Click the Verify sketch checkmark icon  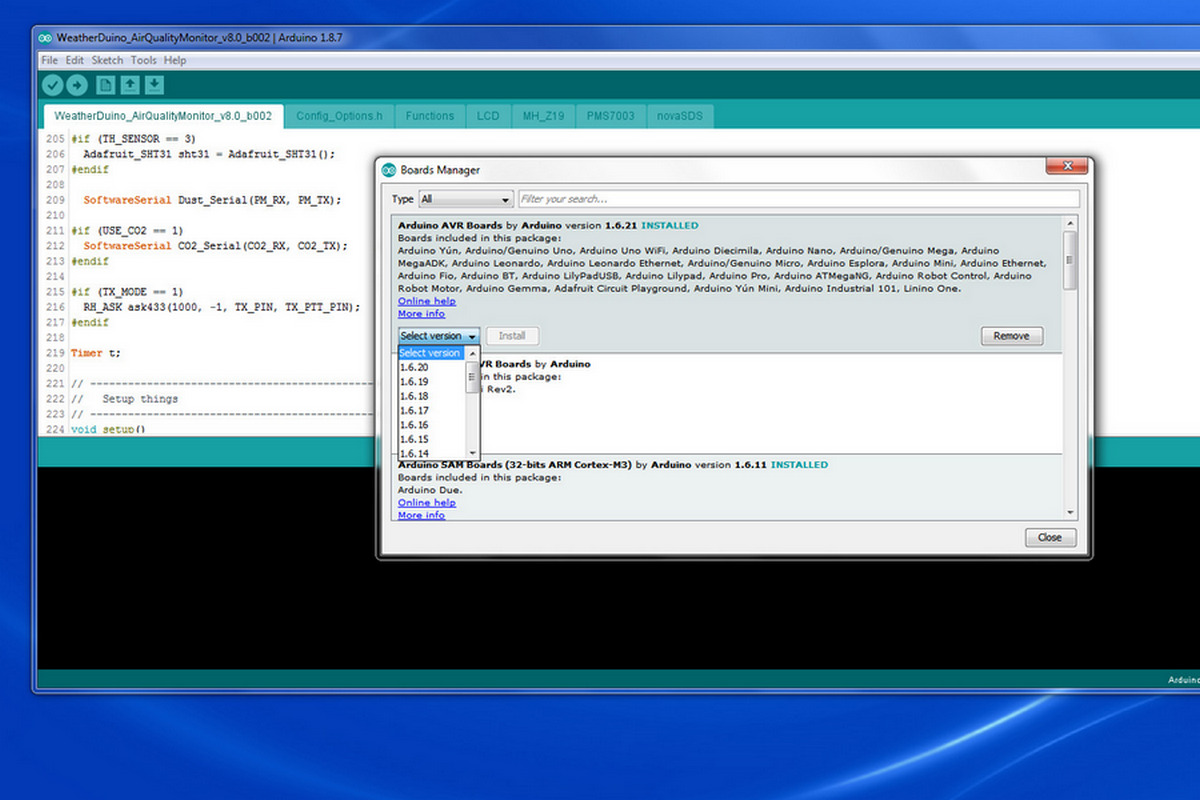[52, 85]
